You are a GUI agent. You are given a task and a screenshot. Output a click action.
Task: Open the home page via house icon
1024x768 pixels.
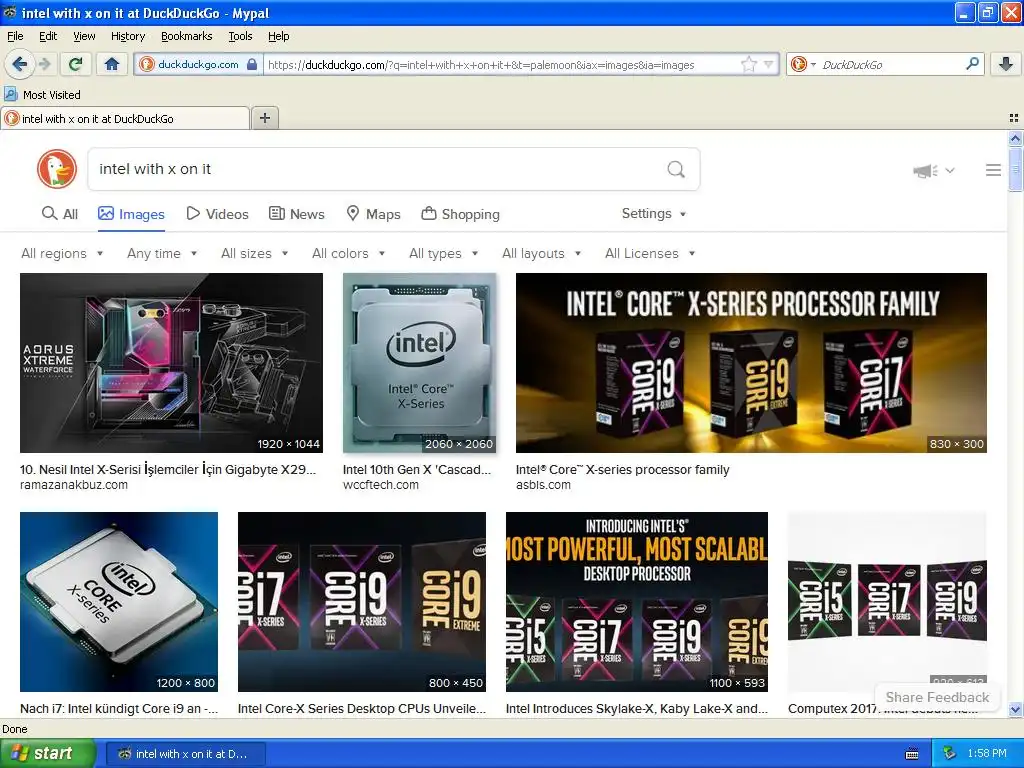pyautogui.click(x=112, y=64)
